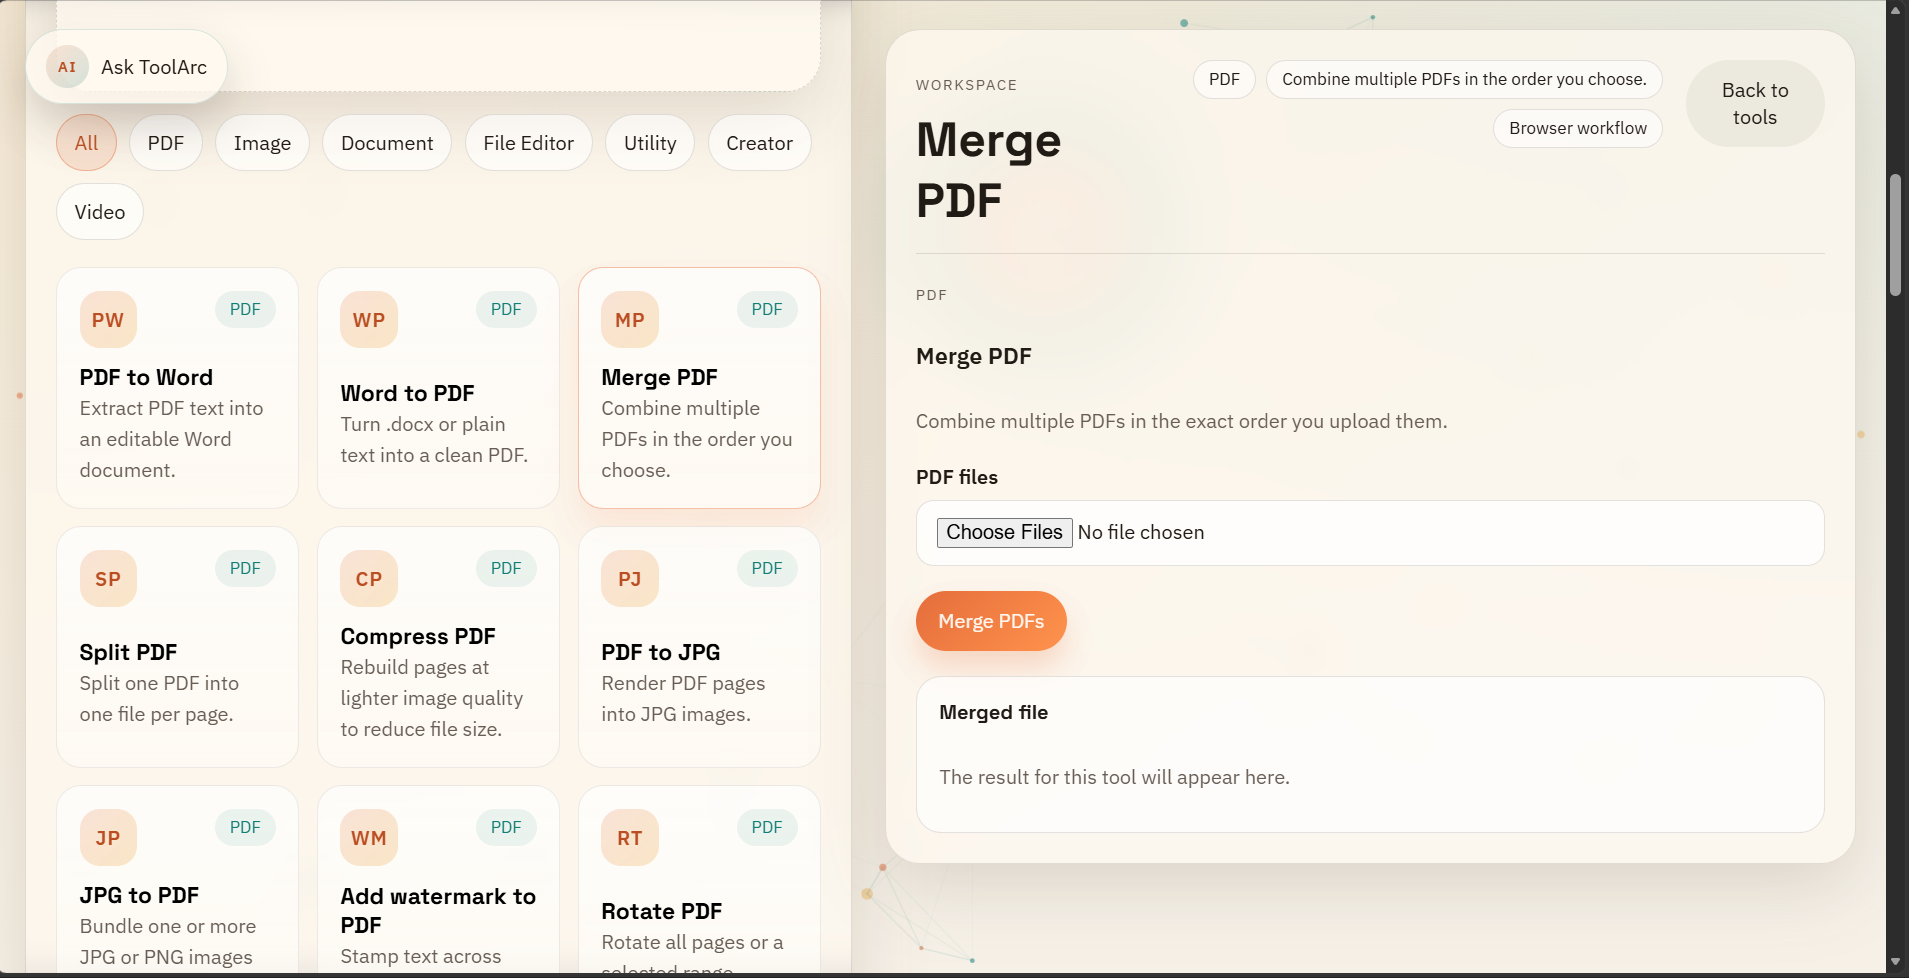Image resolution: width=1909 pixels, height=978 pixels.
Task: Open the PDF to JPG tool title
Action: point(661,652)
